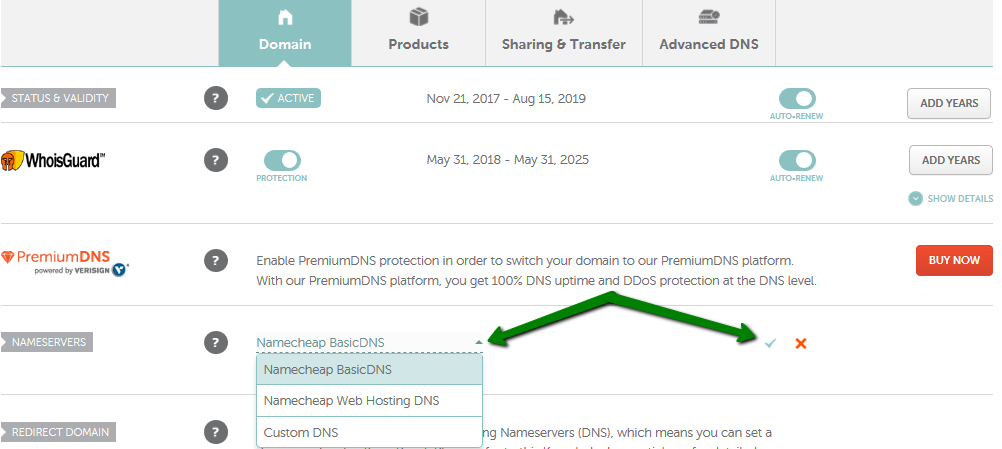
Task: Open the PremiumDNS help question mark icon
Action: [216, 261]
